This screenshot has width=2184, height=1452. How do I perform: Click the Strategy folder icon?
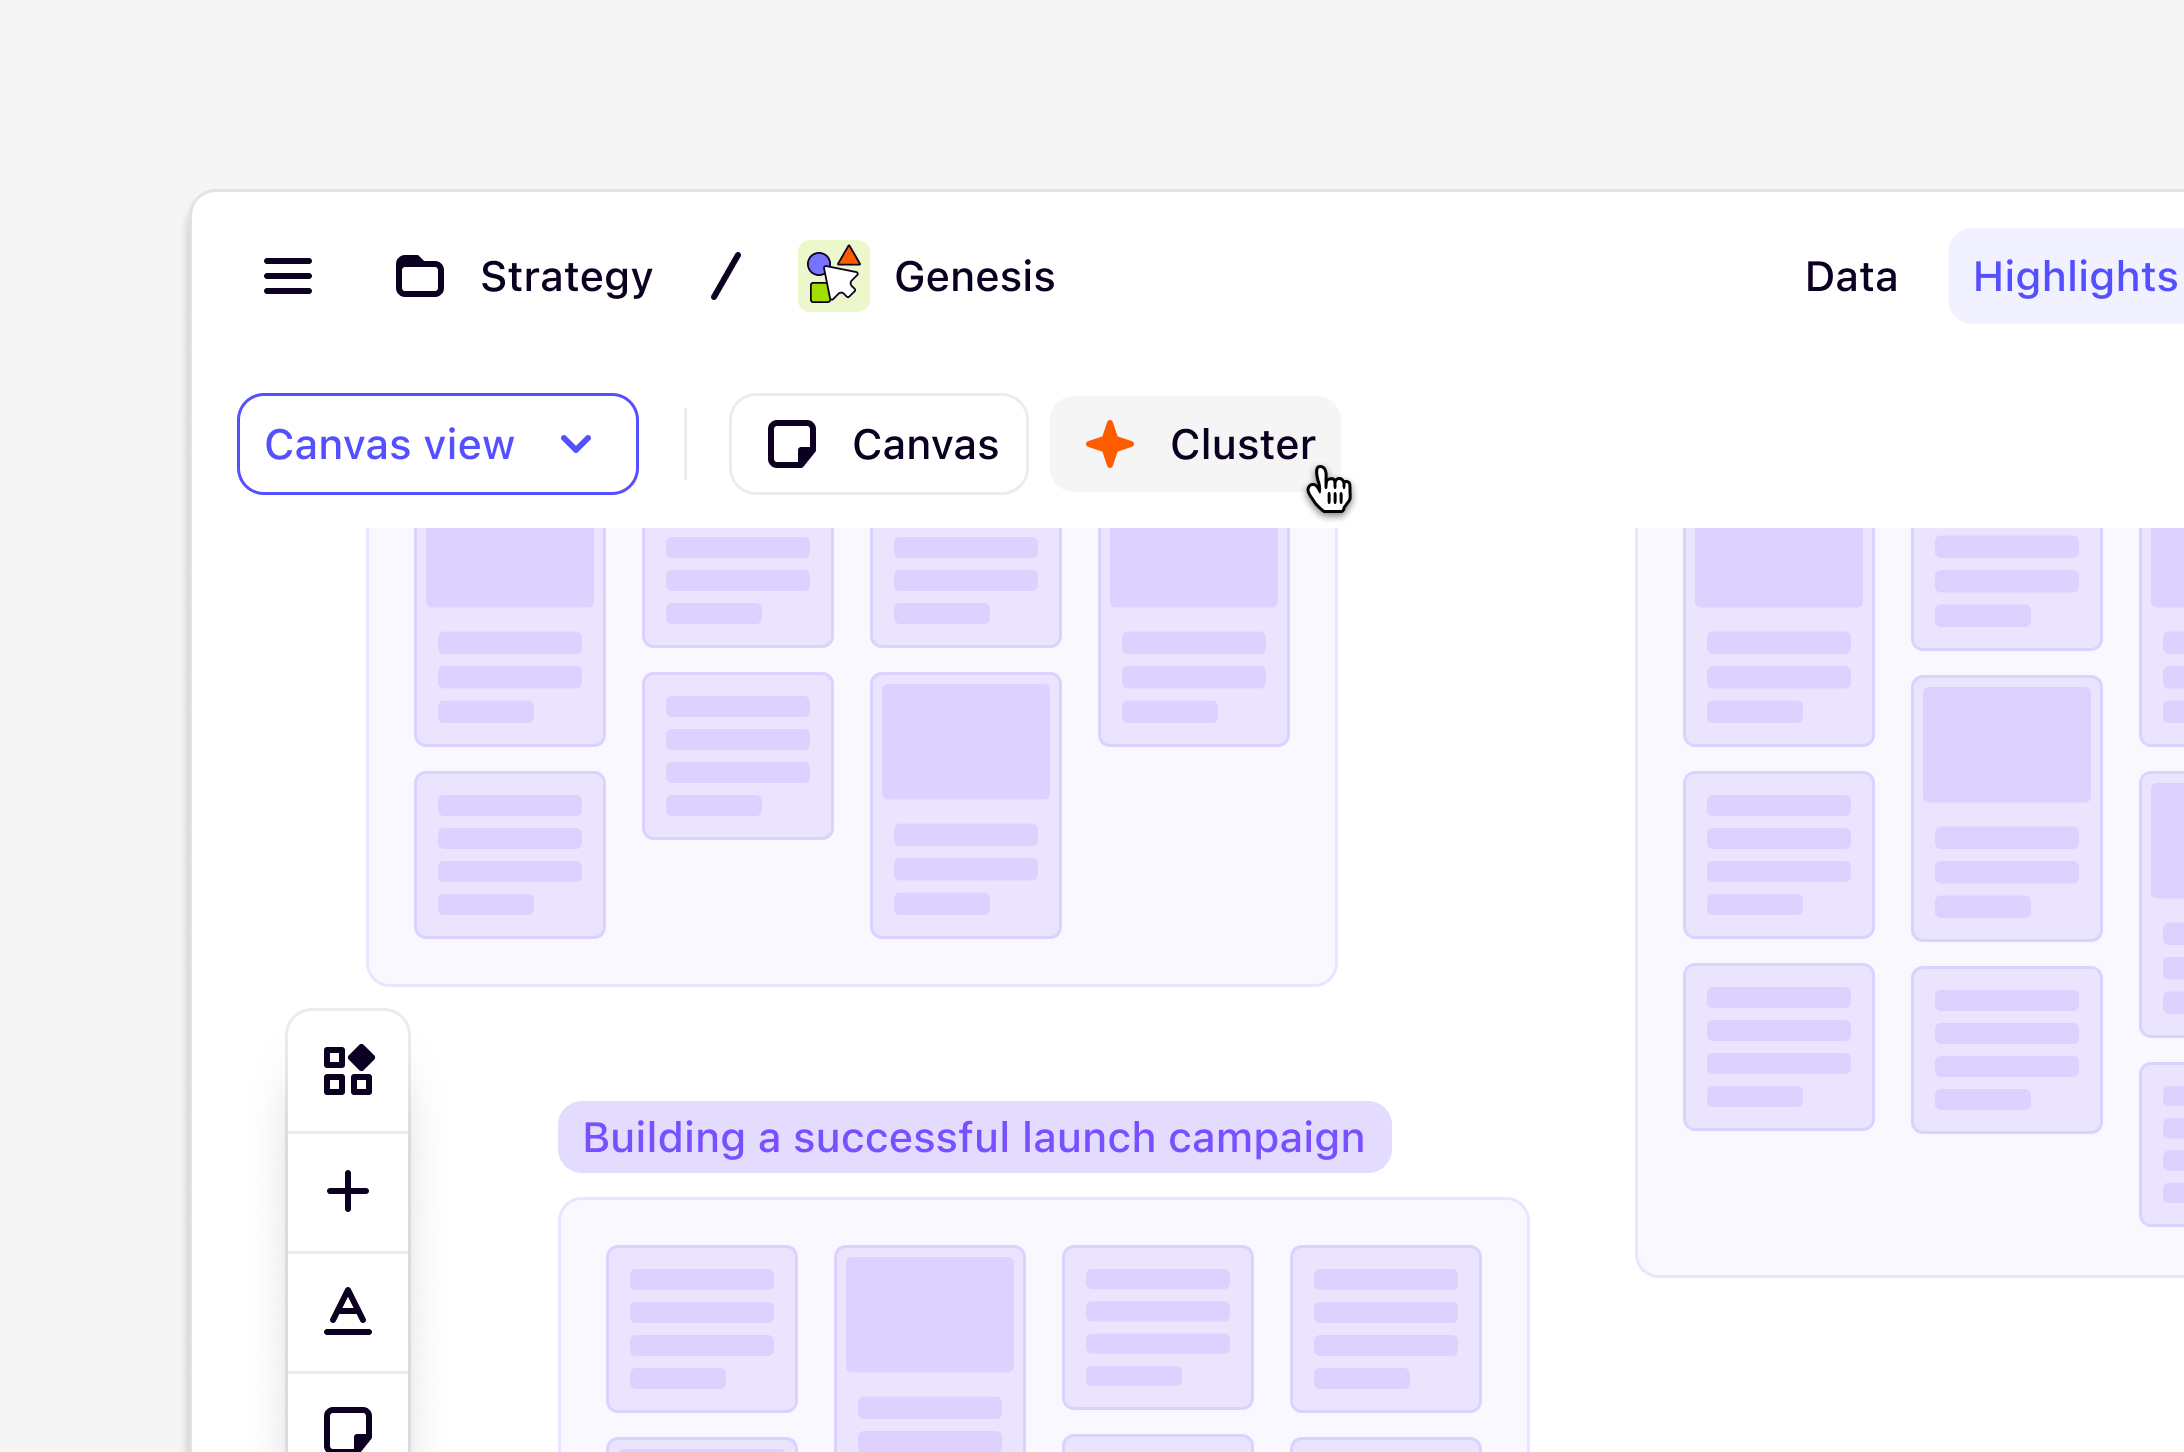tap(420, 276)
